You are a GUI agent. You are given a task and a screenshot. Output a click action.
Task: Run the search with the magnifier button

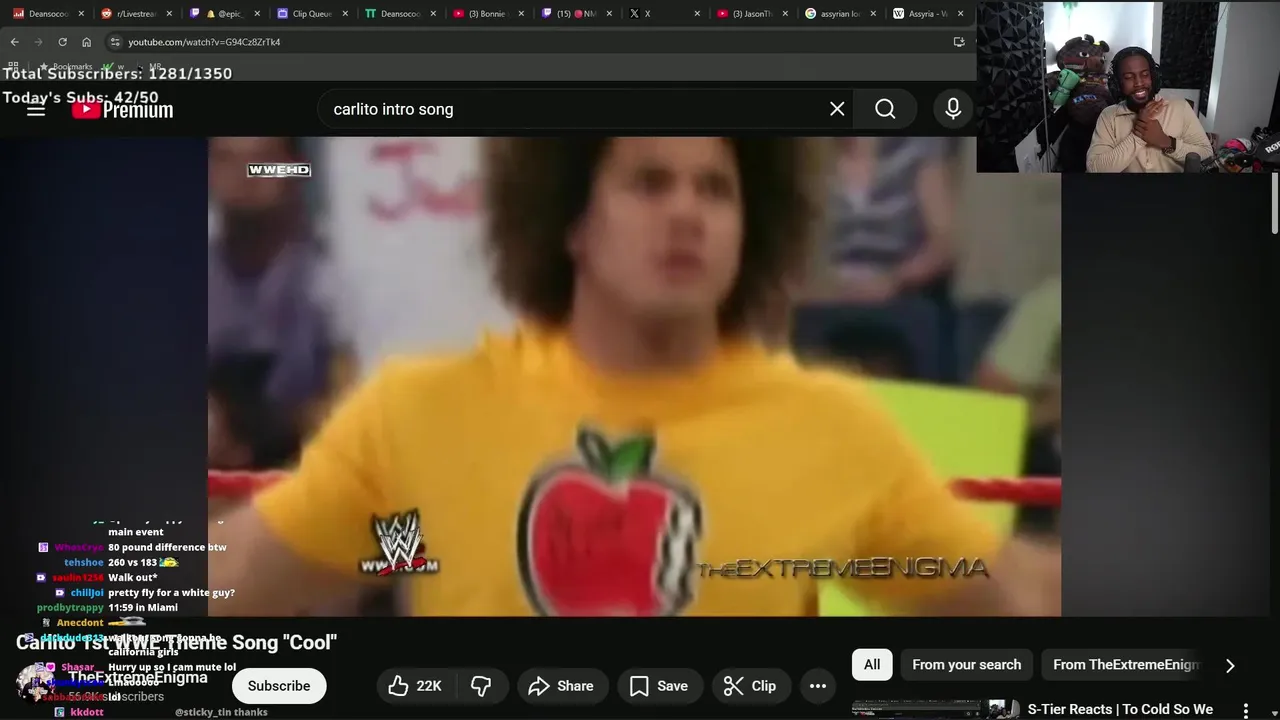[885, 109]
